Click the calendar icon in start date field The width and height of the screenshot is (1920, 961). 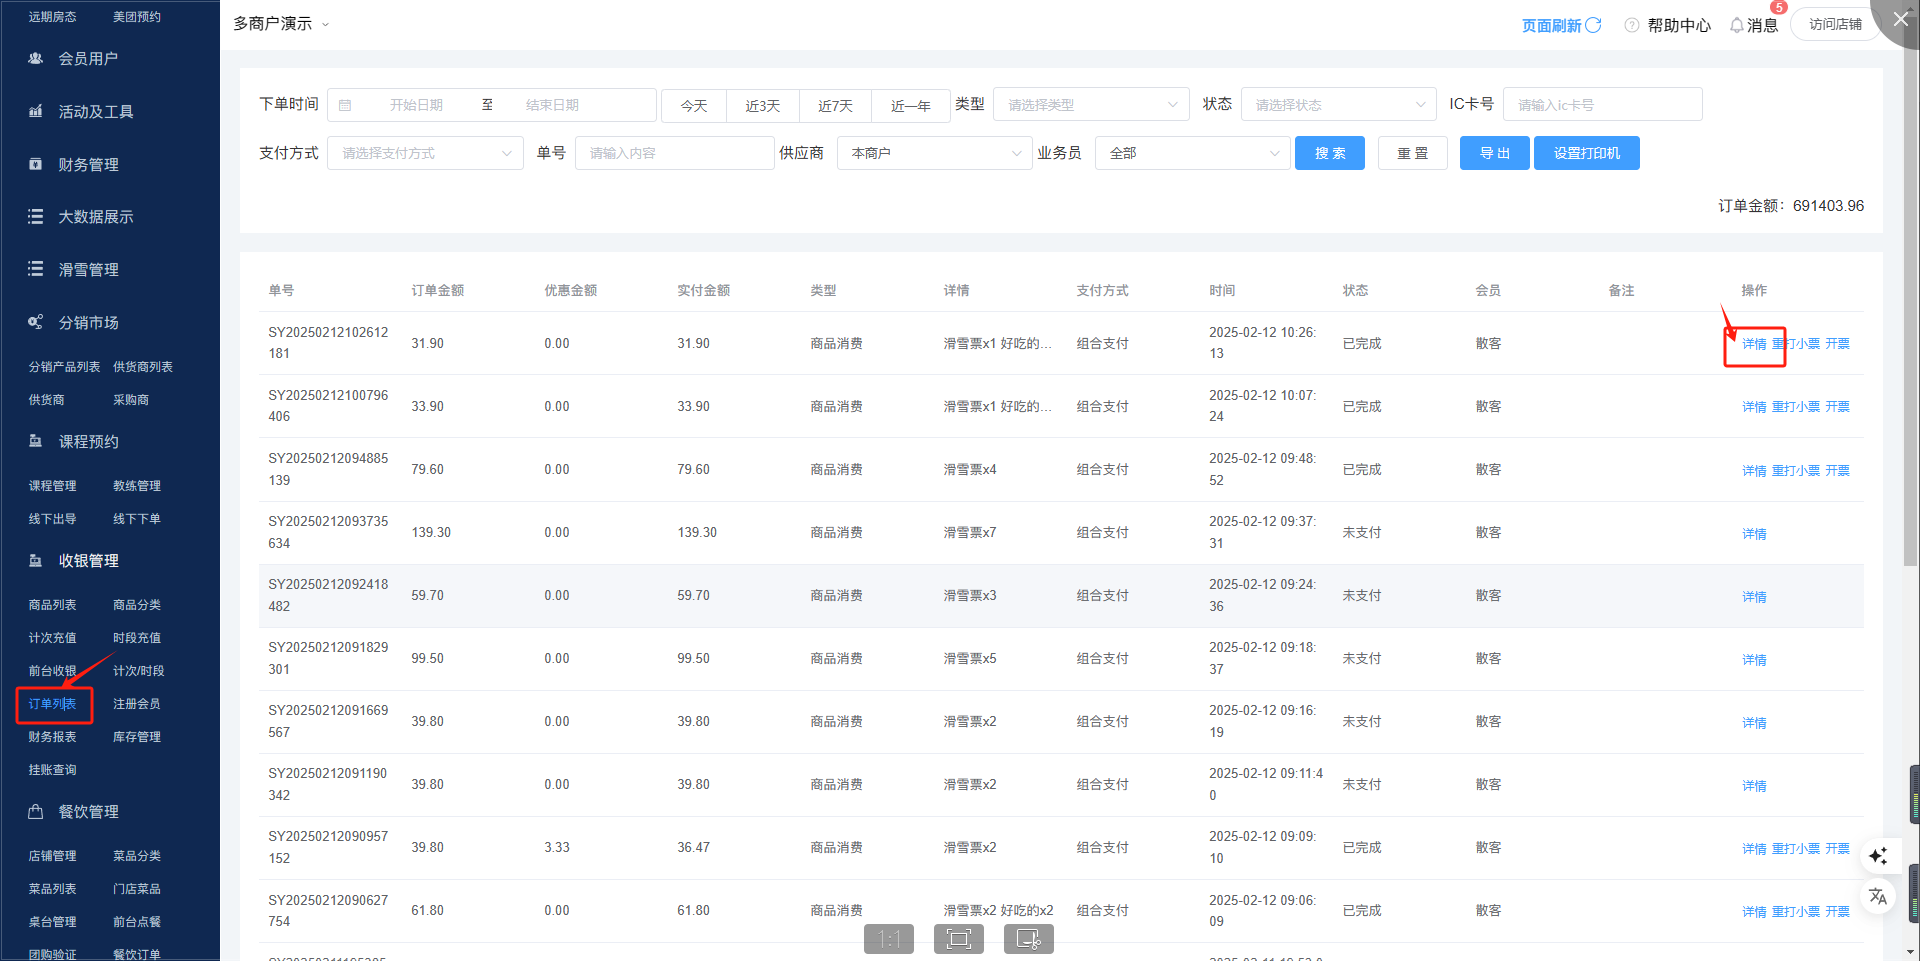(345, 105)
